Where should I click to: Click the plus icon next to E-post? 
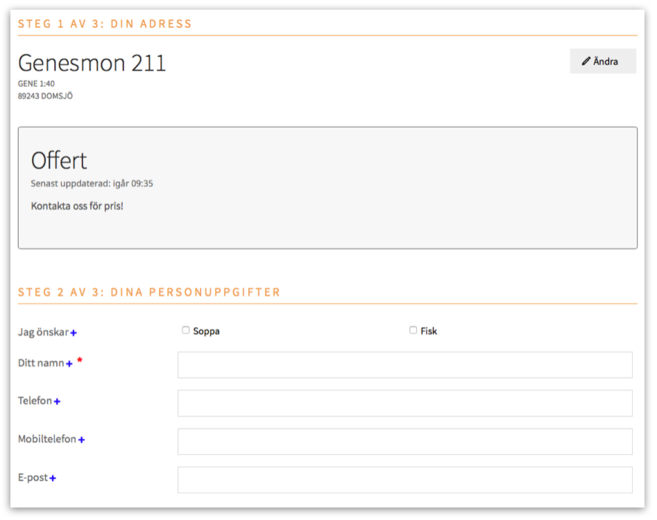point(53,479)
